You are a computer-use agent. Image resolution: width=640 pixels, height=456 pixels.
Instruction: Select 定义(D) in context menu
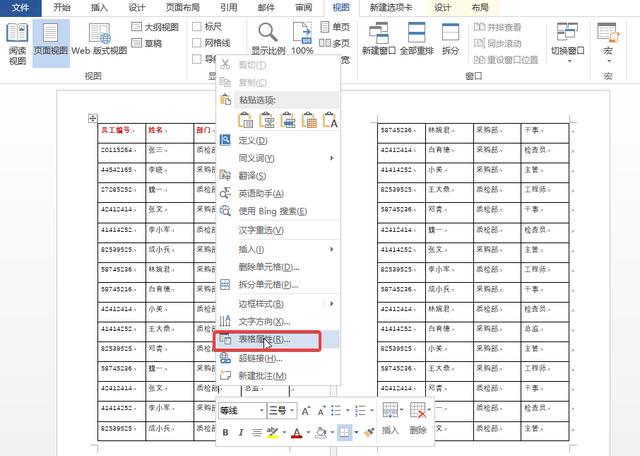pyautogui.click(x=278, y=140)
